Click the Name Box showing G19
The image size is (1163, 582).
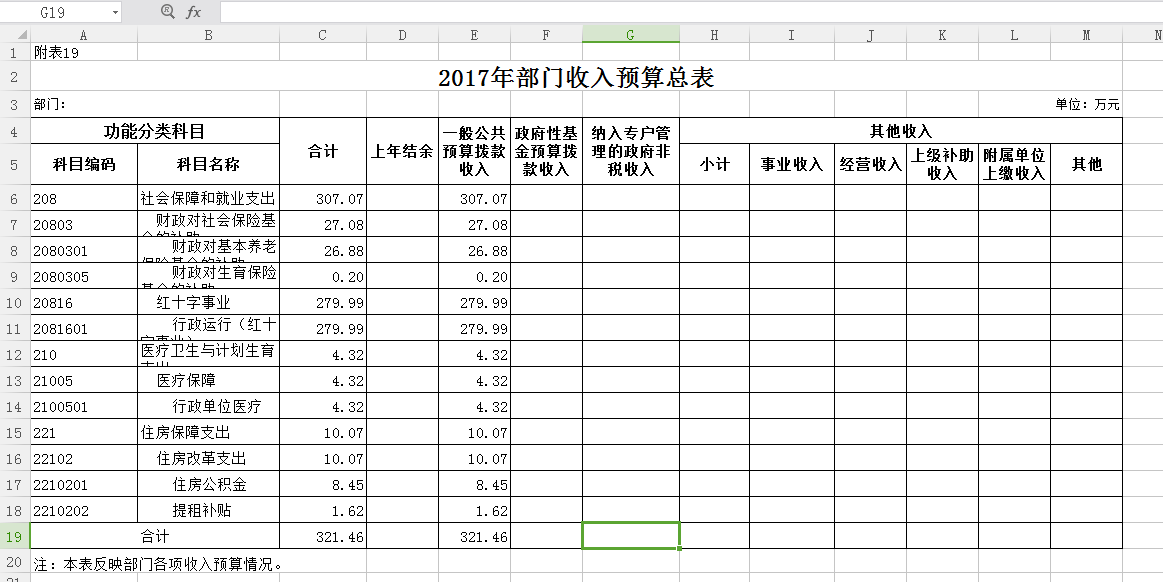(x=61, y=12)
